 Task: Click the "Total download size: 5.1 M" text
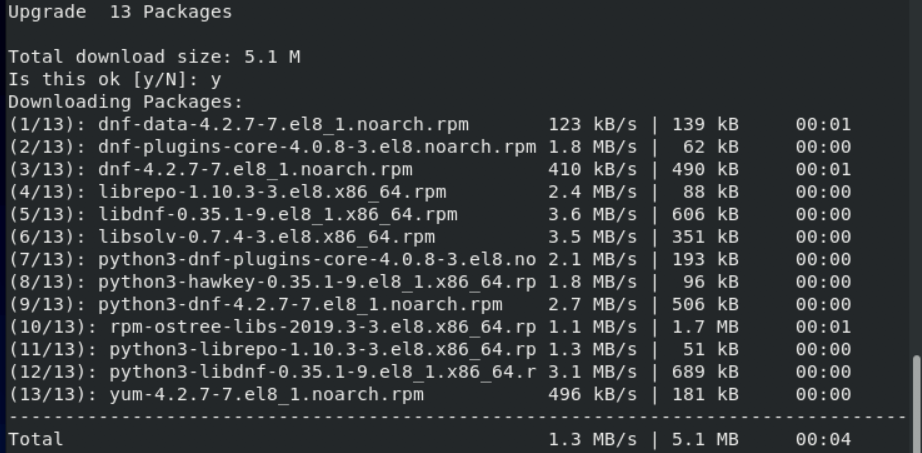[x=154, y=57]
